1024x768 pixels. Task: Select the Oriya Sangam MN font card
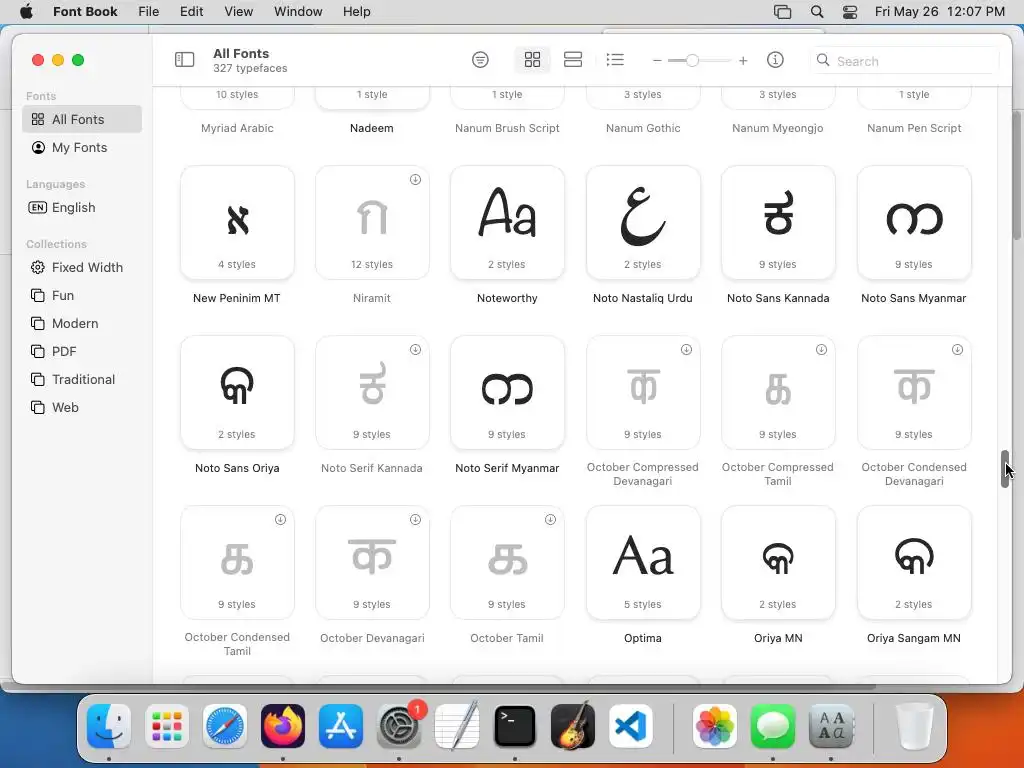click(x=914, y=562)
